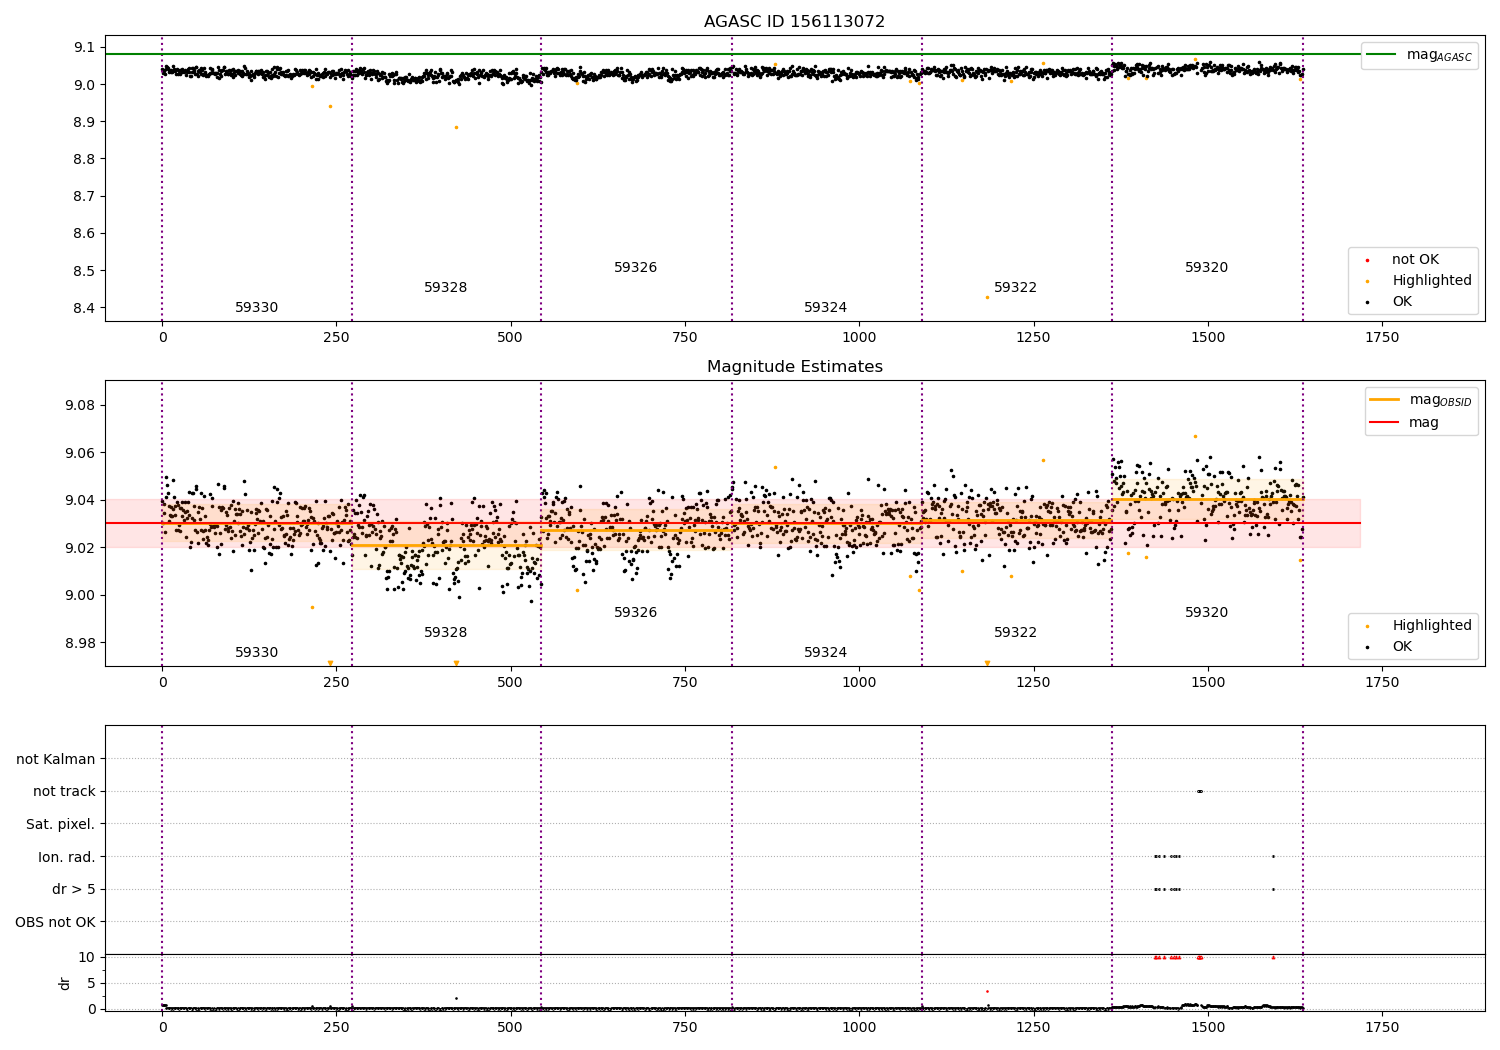The image size is (1500, 1050).
Task: Click the 'dr > 5' row label
Action: click(74, 890)
